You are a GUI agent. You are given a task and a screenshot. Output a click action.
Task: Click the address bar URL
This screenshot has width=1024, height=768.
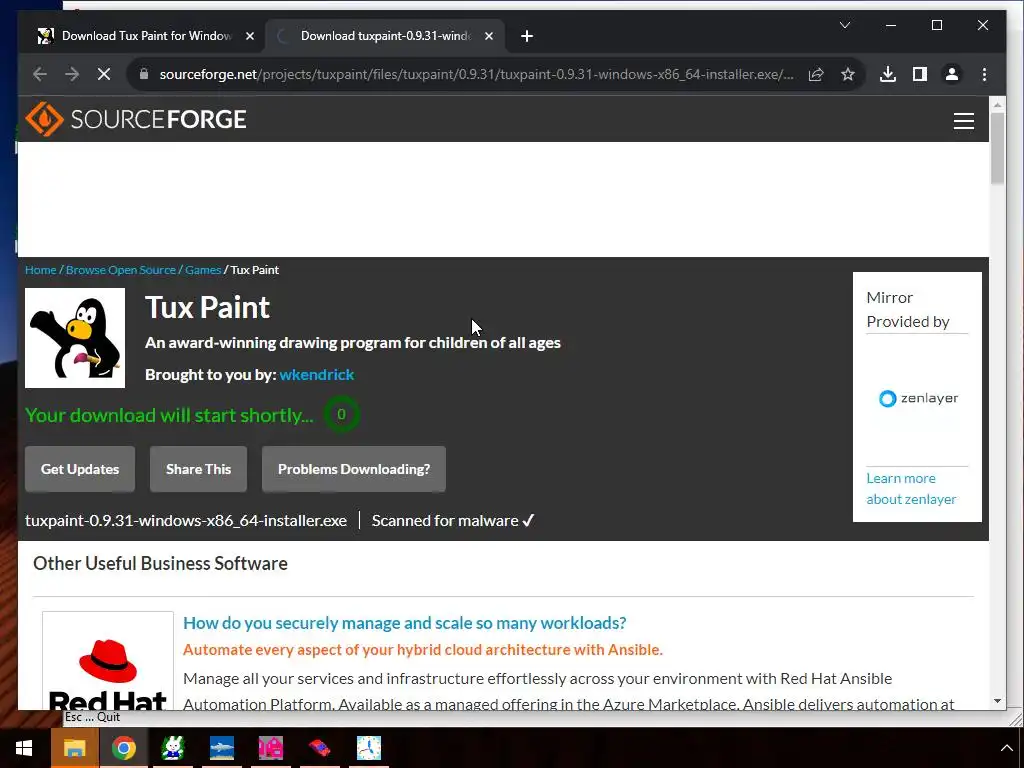(476, 74)
